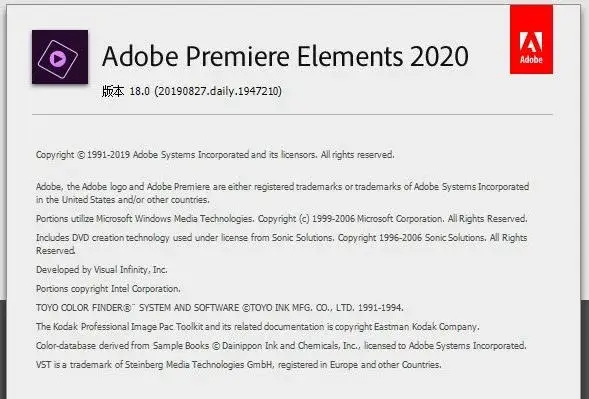The height and width of the screenshot is (399, 589).
Task: Click the Kodak Professional Image Pac Toolkit line
Action: click(258, 327)
